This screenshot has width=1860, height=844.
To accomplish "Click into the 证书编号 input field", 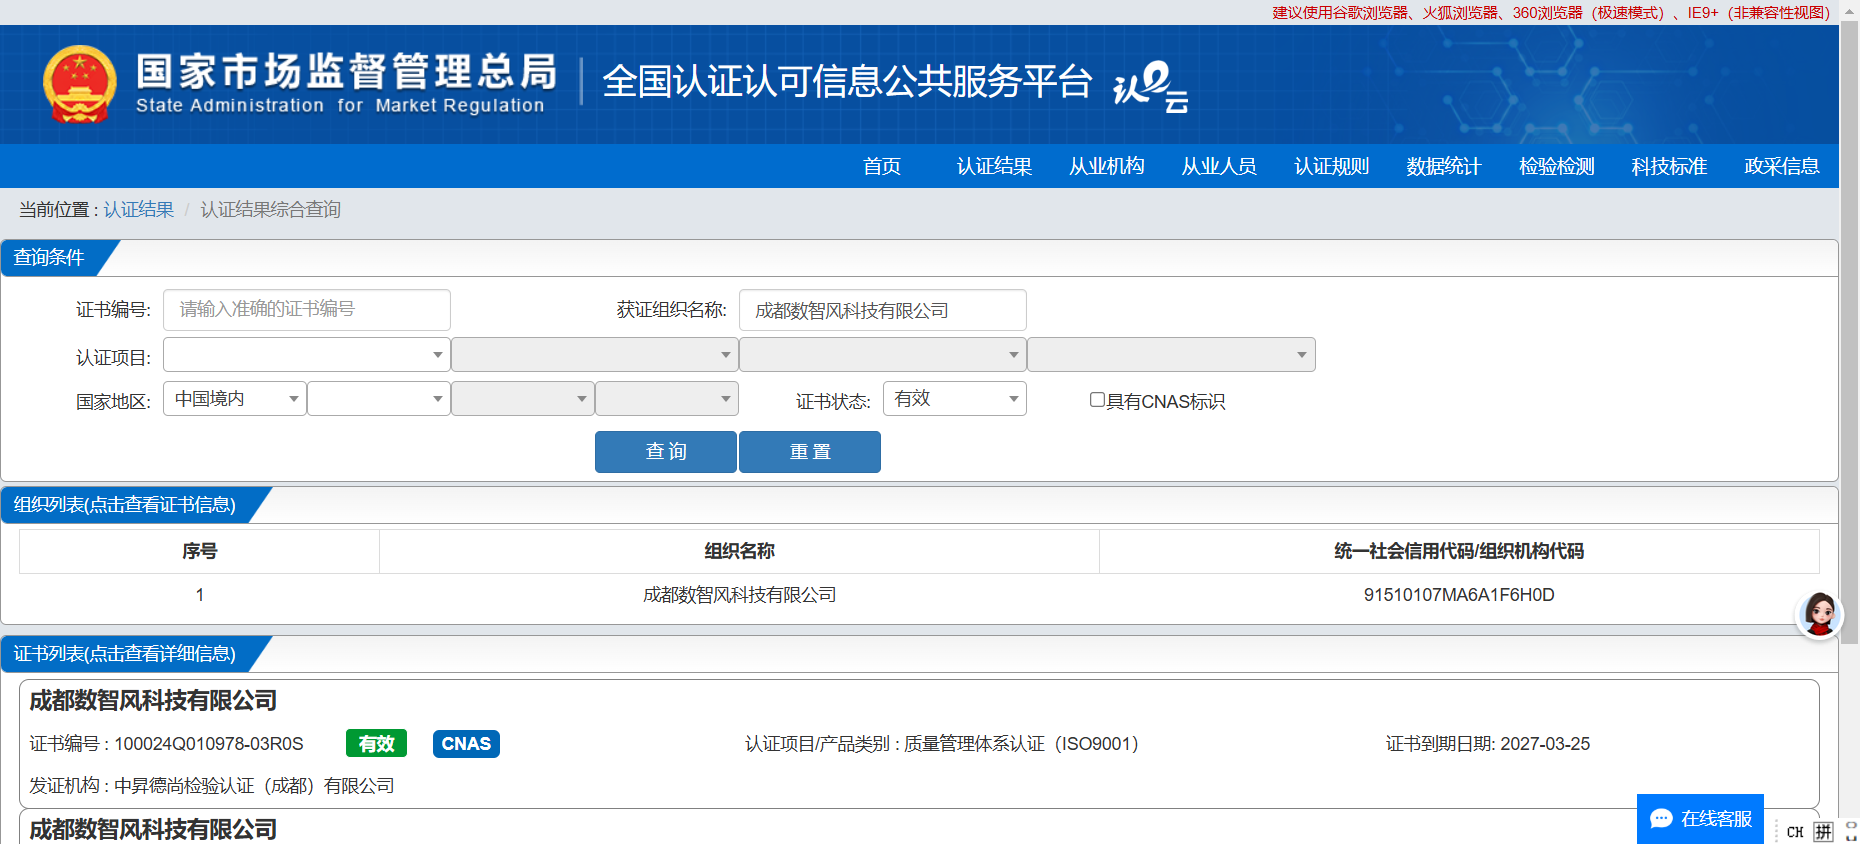I will (306, 310).
